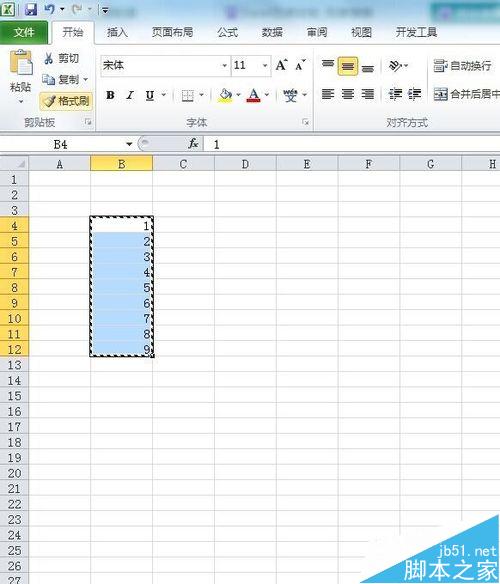500x584 pixels.
Task: Open phonetic guide dropdown arrow
Action: click(x=304, y=95)
